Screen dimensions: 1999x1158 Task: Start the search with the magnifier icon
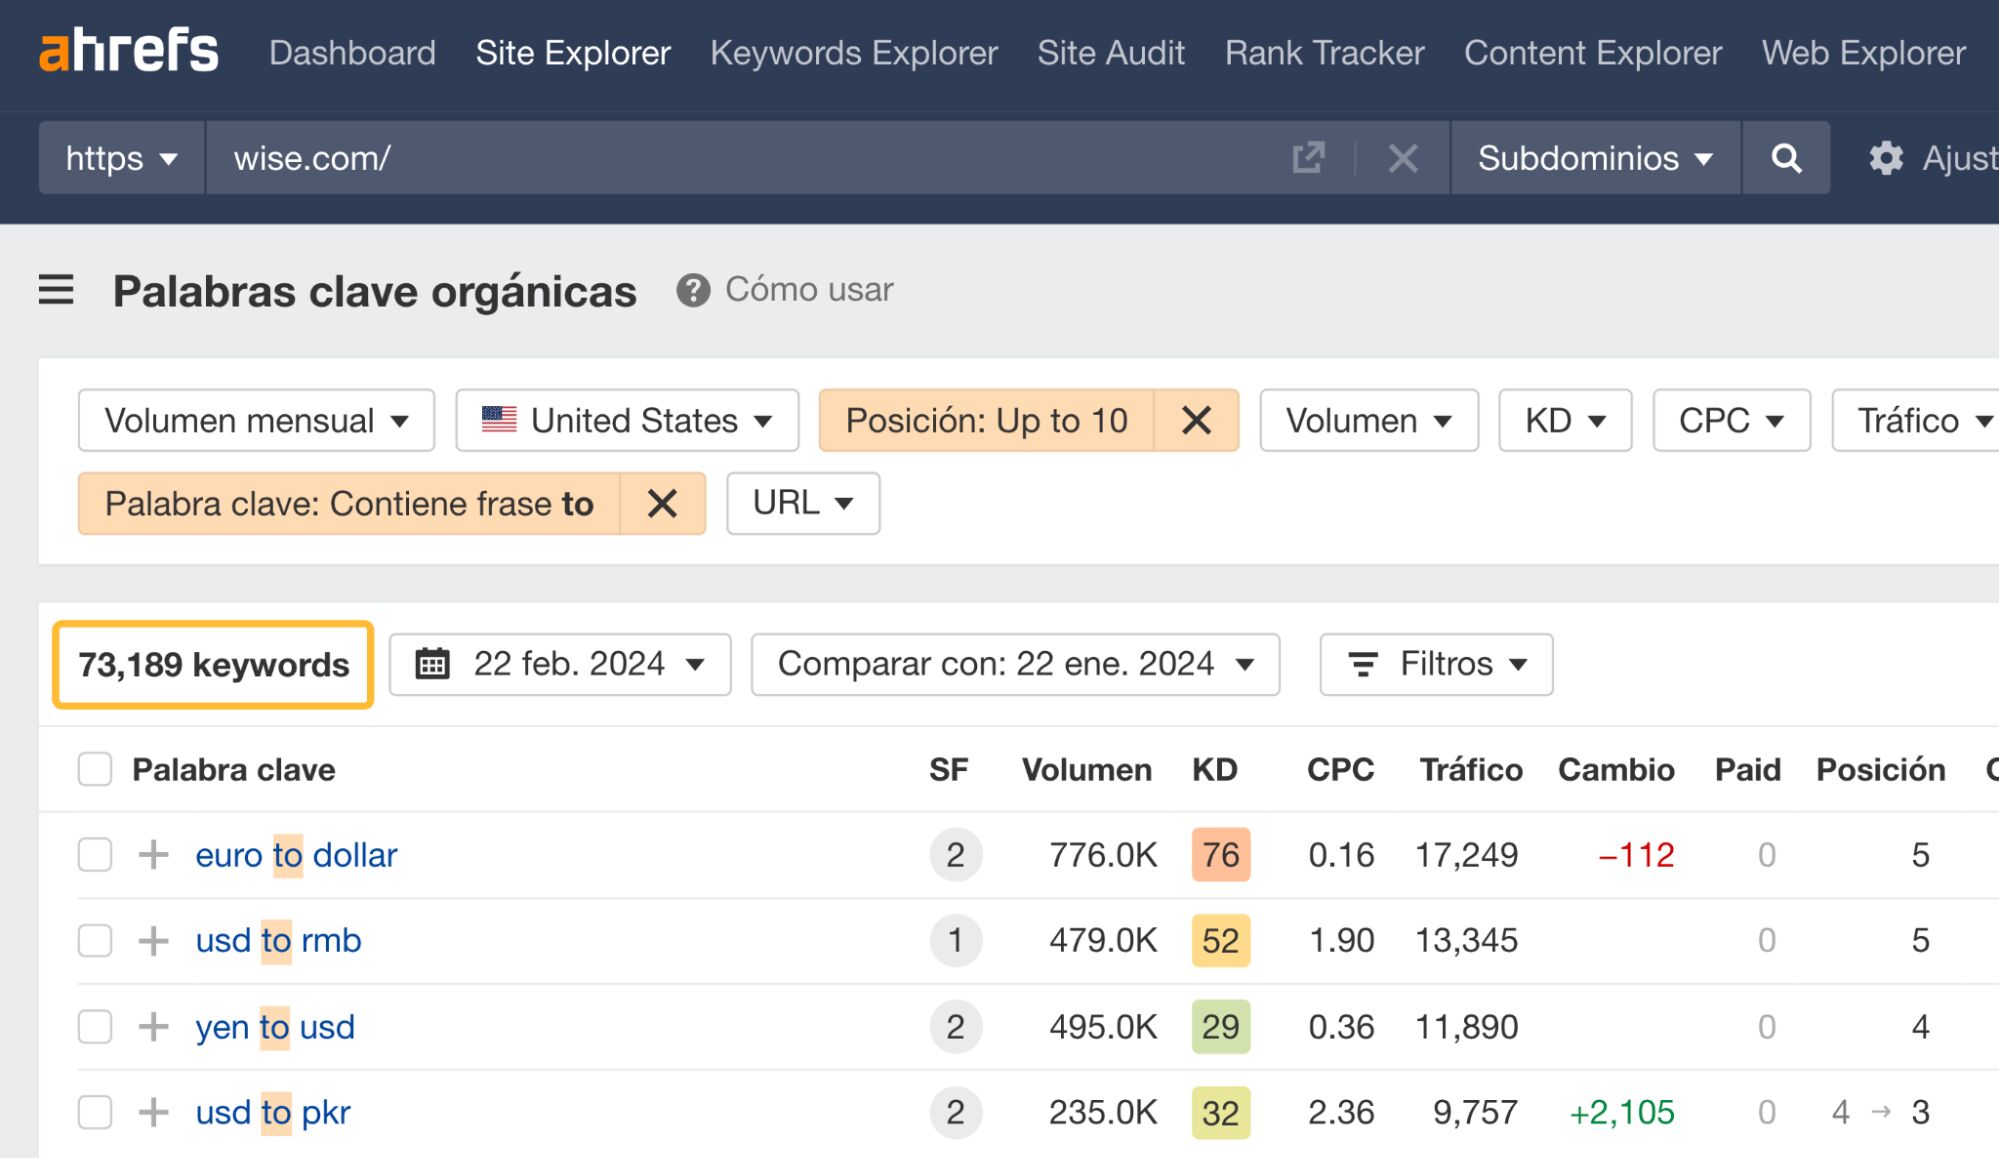click(1786, 157)
